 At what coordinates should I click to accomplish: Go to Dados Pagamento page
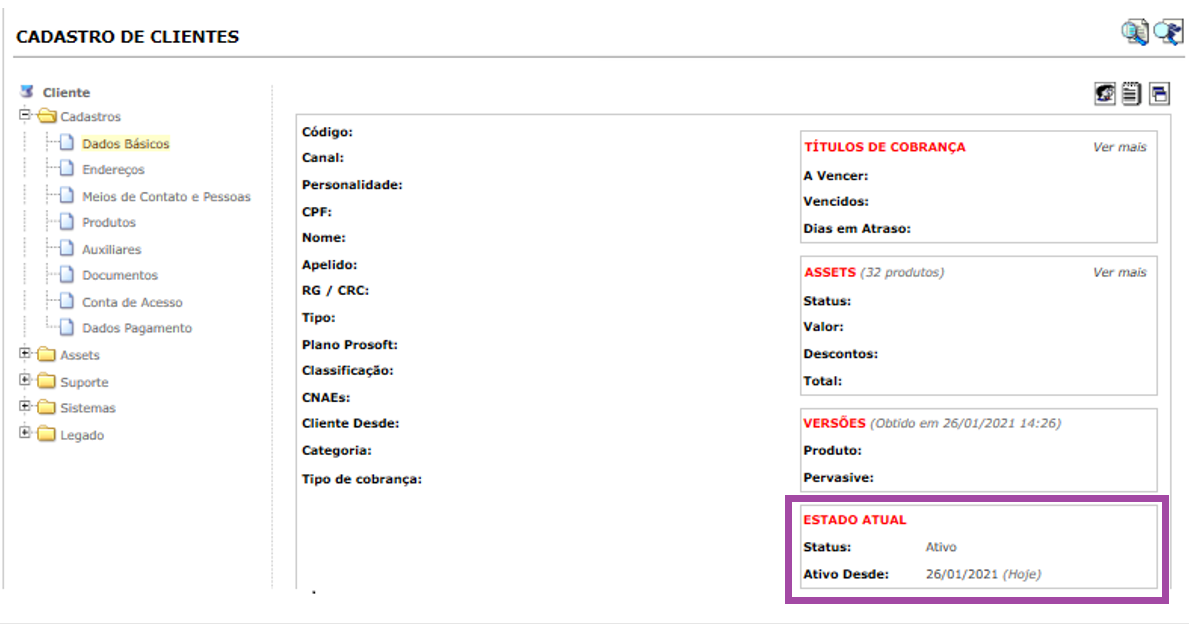pos(136,328)
